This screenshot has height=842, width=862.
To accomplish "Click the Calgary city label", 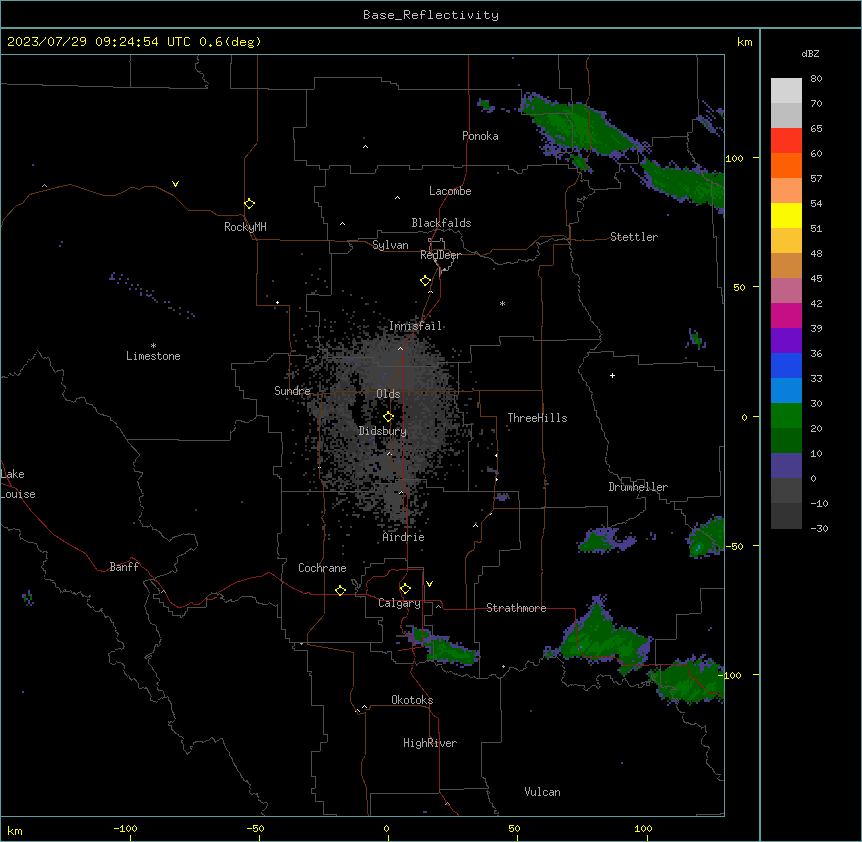I will coord(399,603).
